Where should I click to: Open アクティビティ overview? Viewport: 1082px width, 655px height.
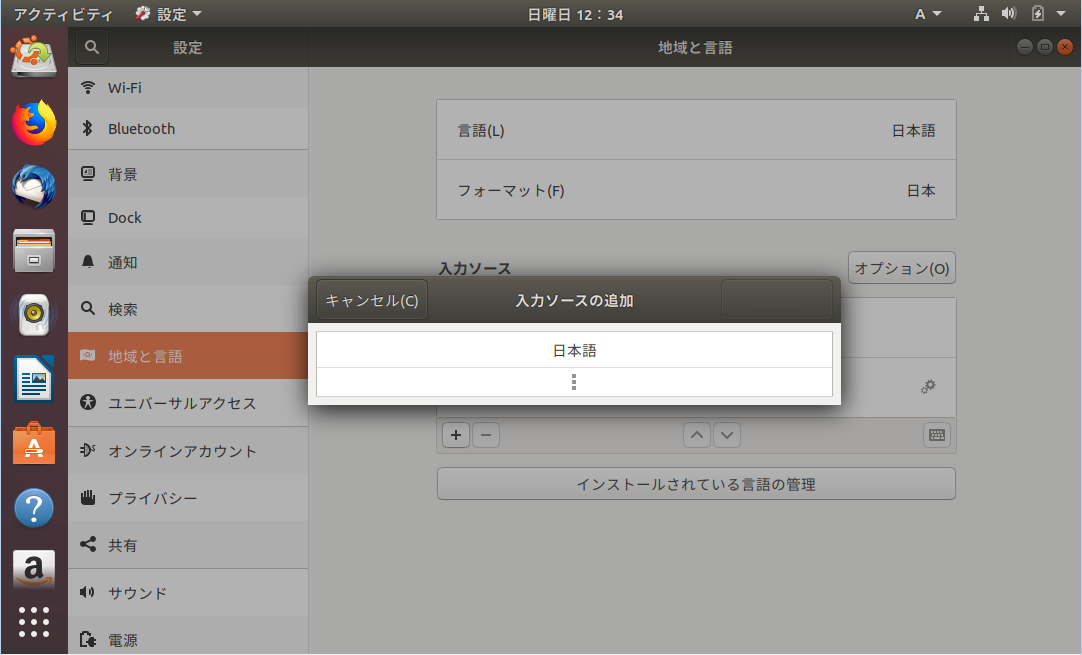[62, 14]
